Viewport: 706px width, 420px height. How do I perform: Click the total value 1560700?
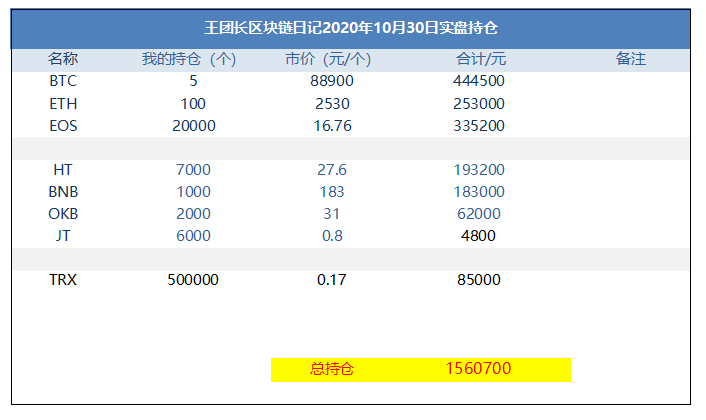(x=478, y=369)
